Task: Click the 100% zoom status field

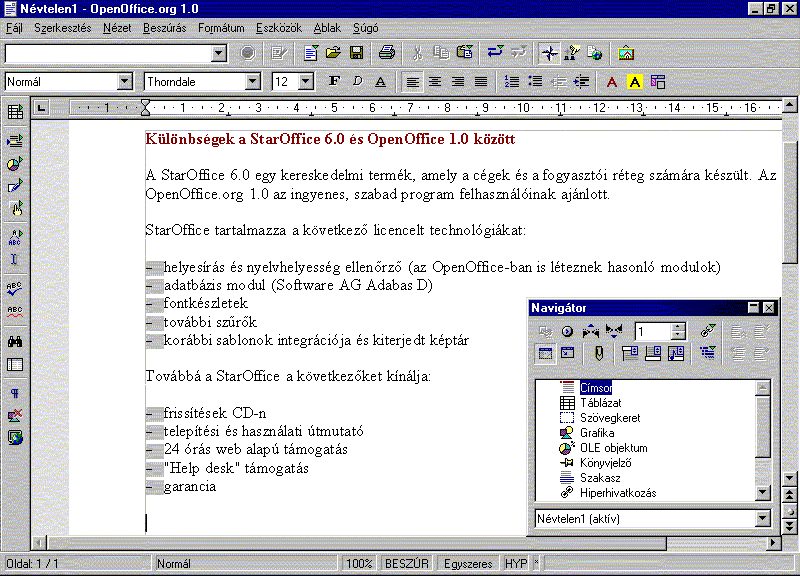Action: (x=359, y=564)
